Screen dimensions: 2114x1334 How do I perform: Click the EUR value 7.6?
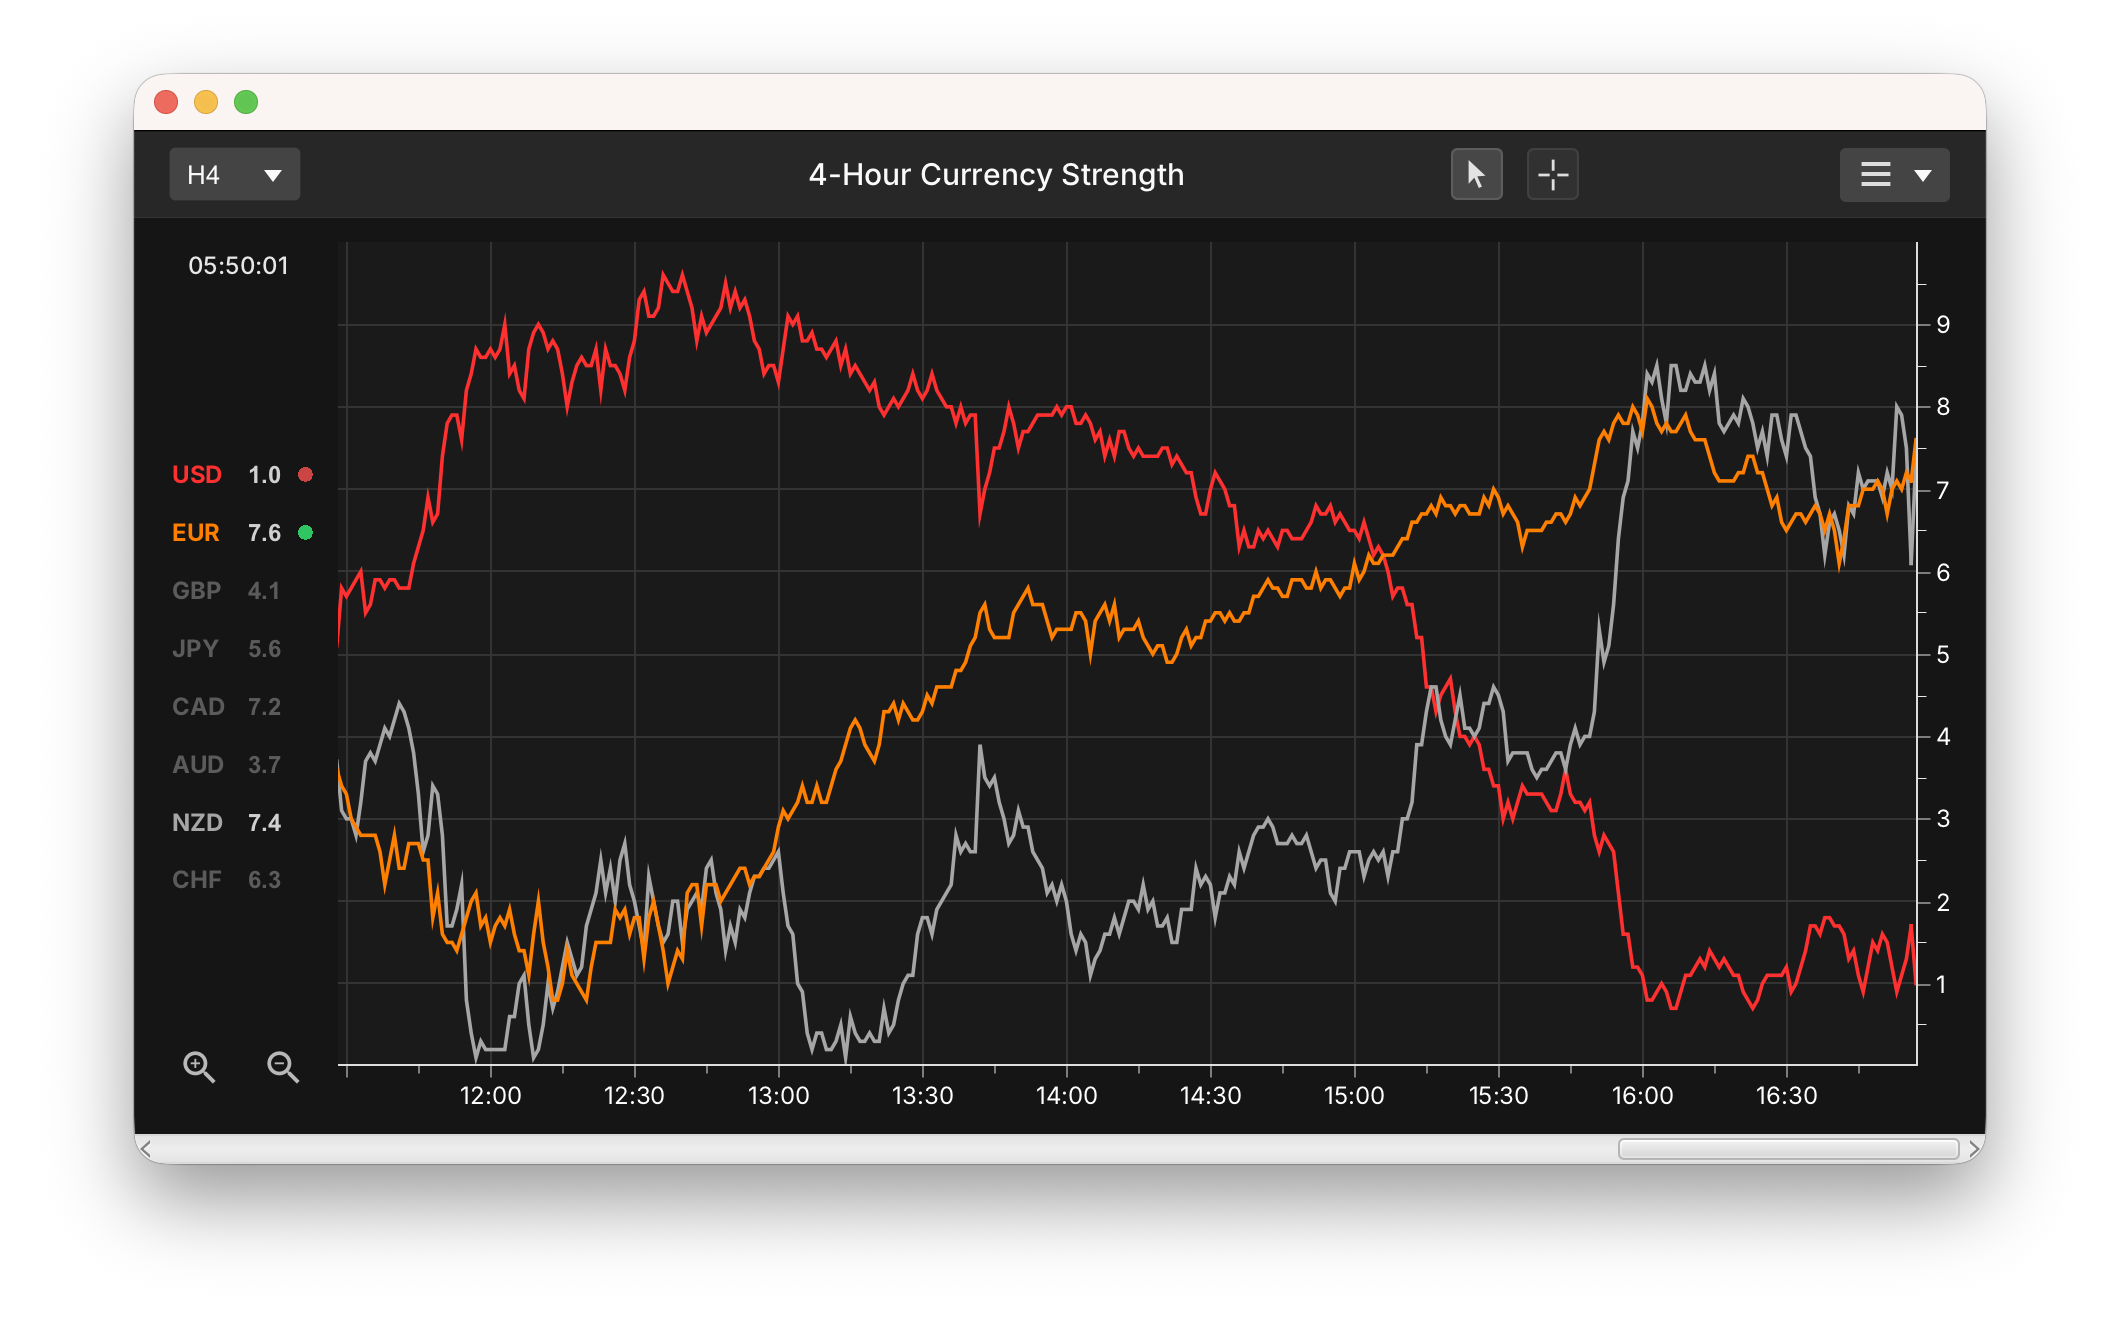click(x=264, y=533)
